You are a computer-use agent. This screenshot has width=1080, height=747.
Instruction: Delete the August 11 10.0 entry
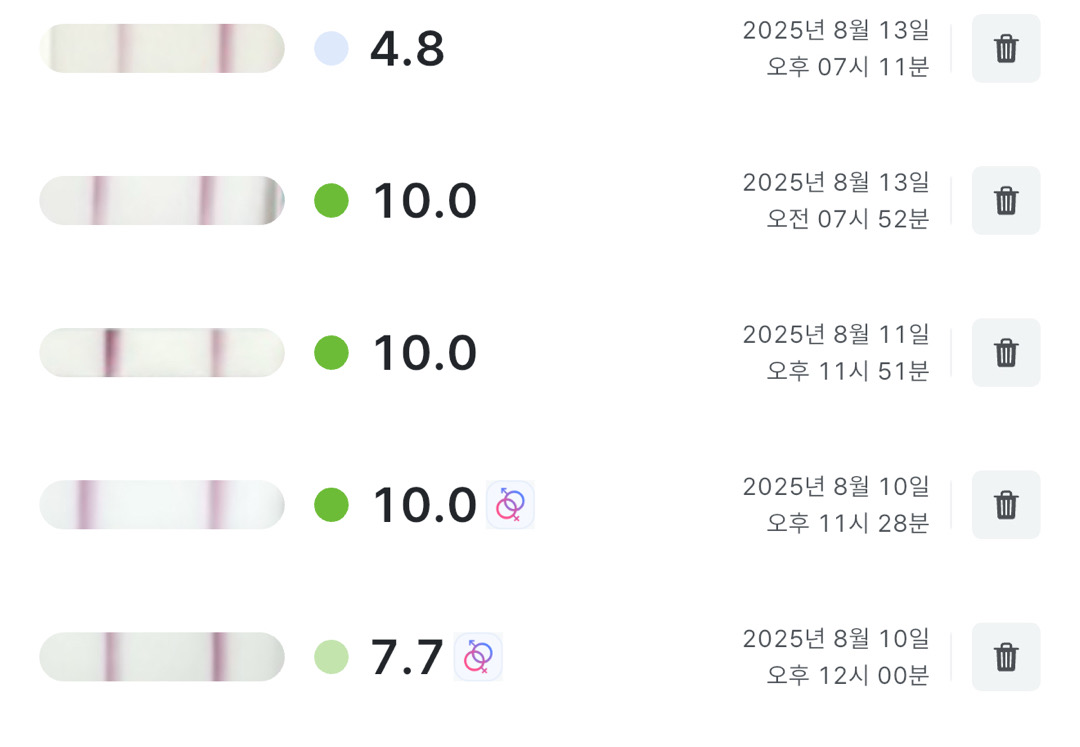(x=1006, y=352)
